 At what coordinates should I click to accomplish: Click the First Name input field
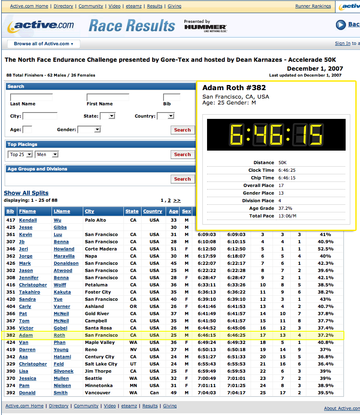(108, 97)
